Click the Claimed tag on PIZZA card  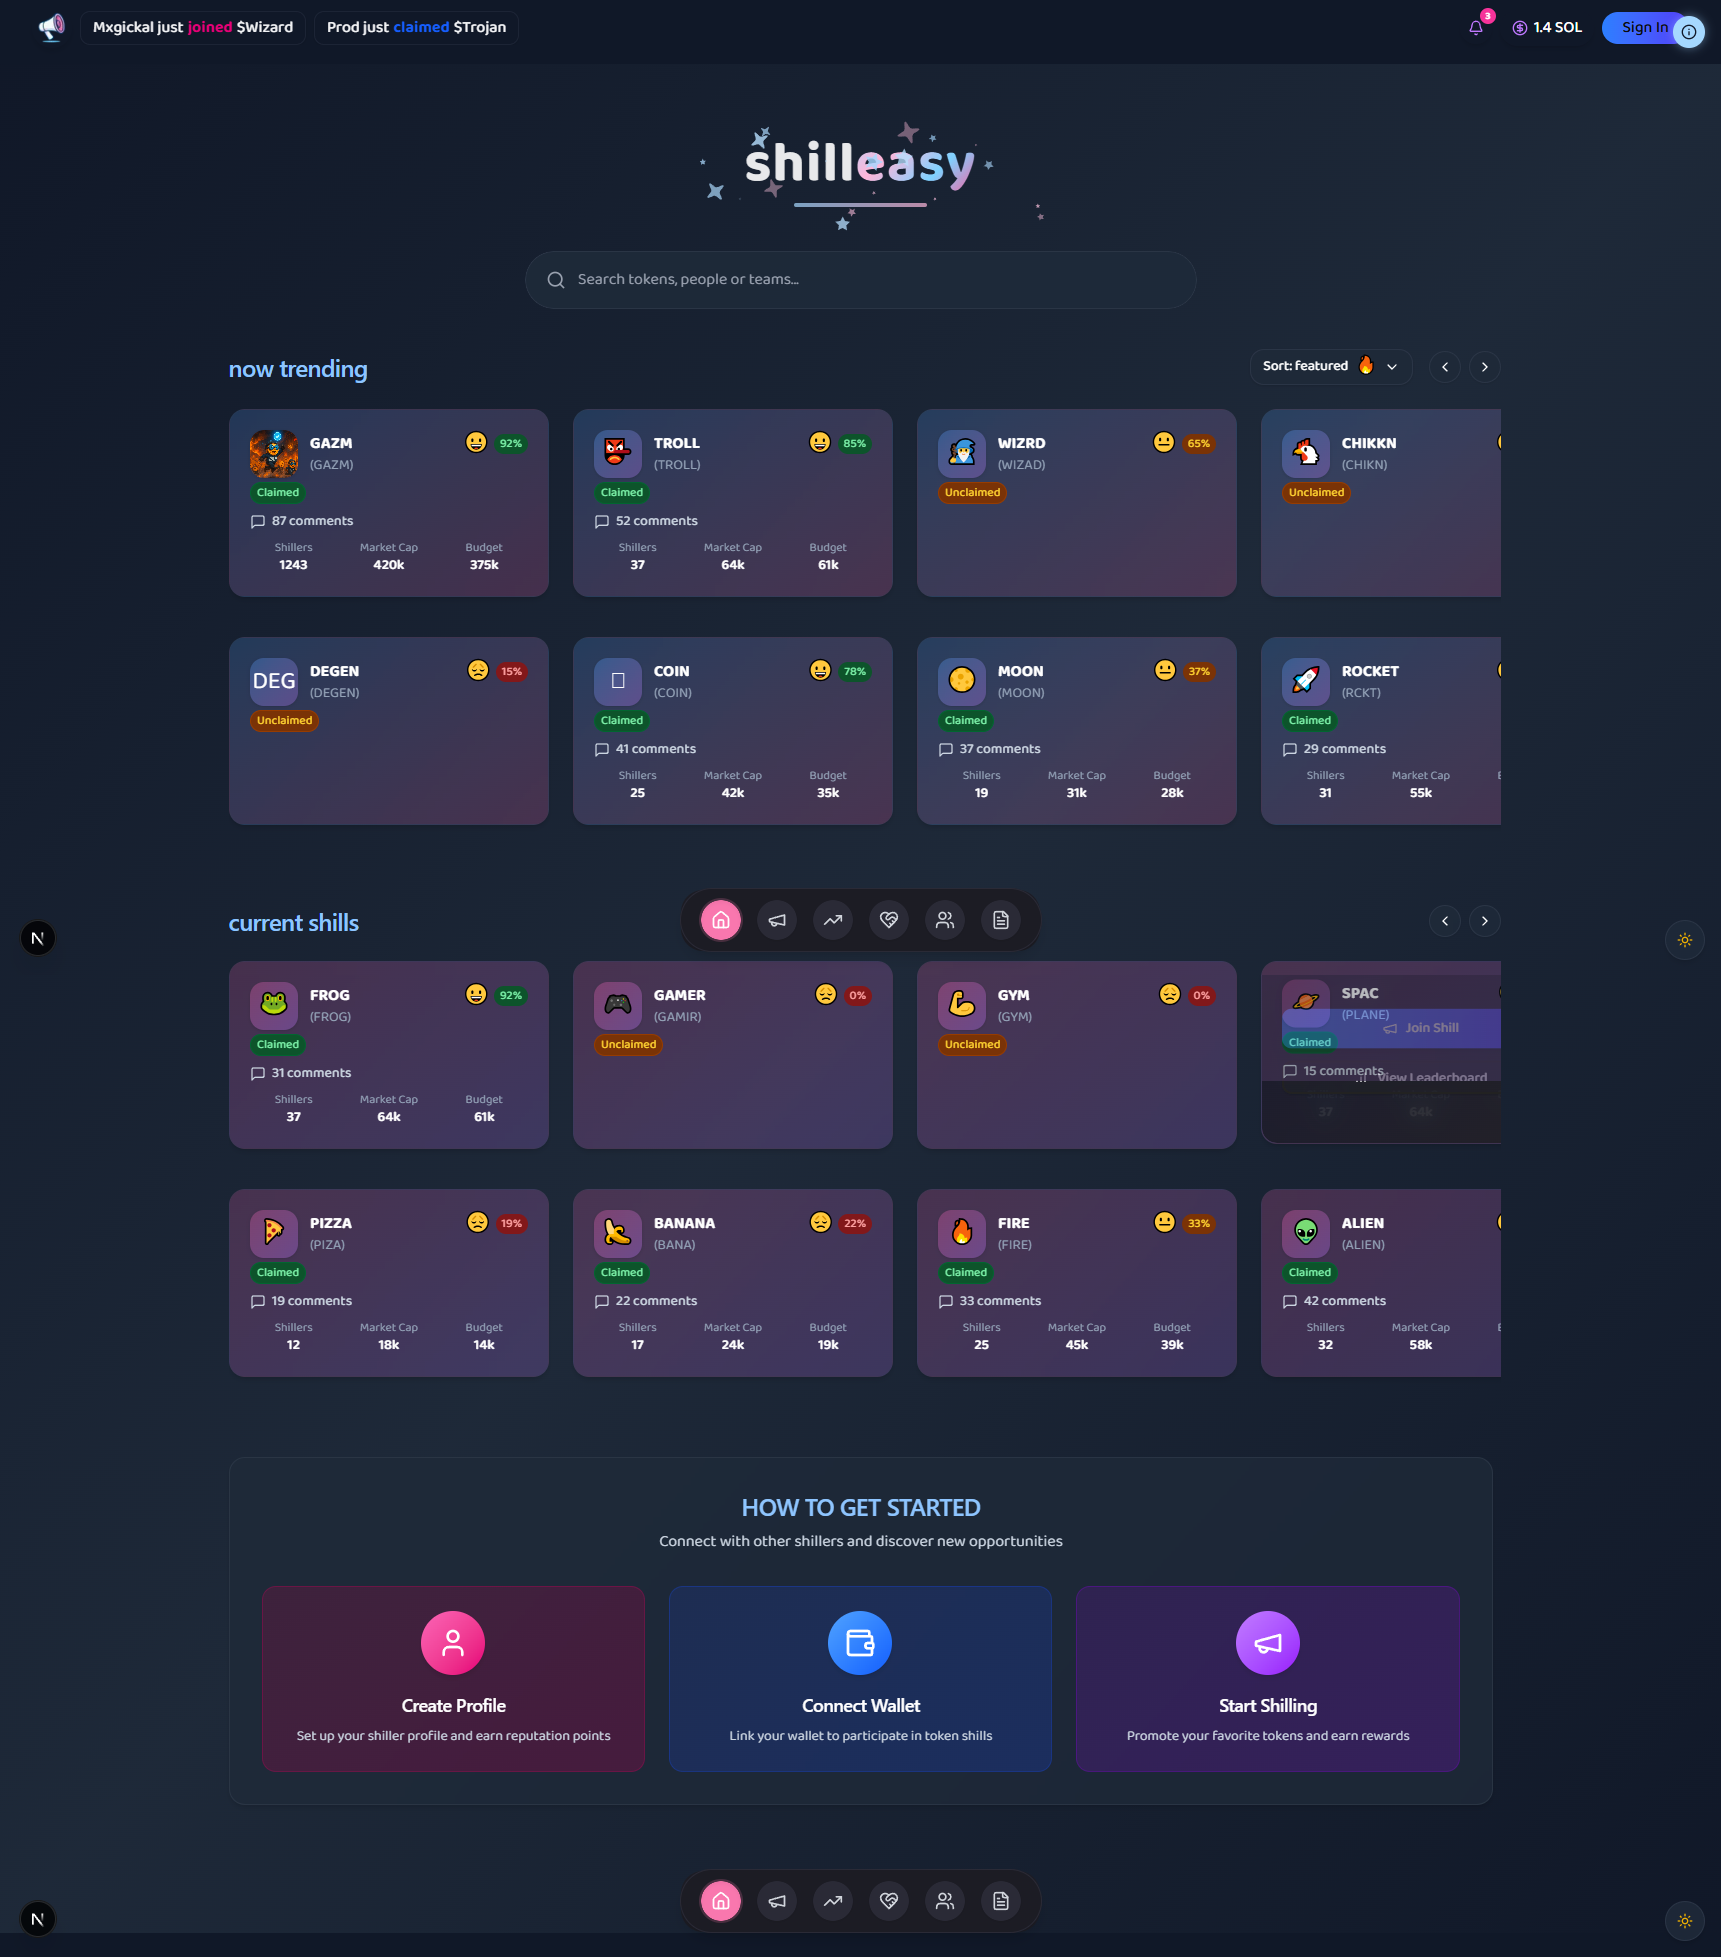(278, 1273)
